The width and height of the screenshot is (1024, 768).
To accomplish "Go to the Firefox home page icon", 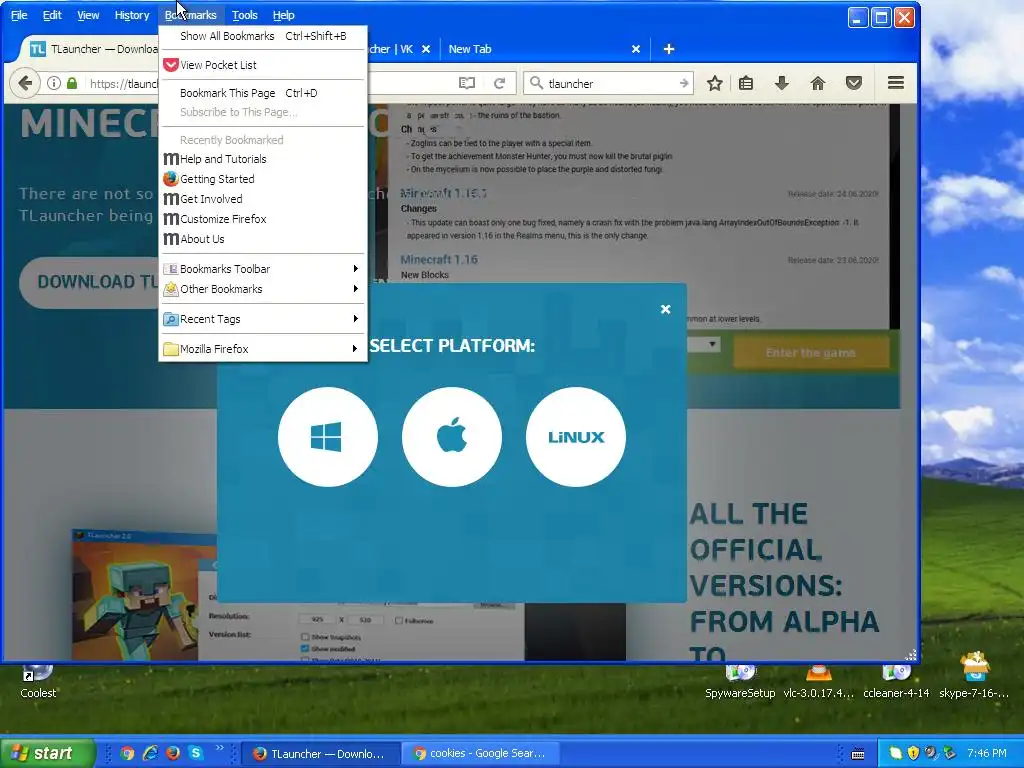I will [x=818, y=83].
